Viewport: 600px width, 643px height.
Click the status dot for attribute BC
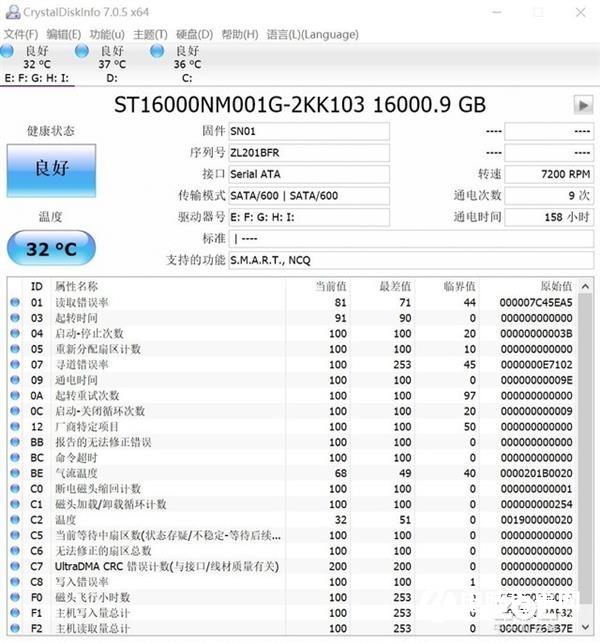15,458
